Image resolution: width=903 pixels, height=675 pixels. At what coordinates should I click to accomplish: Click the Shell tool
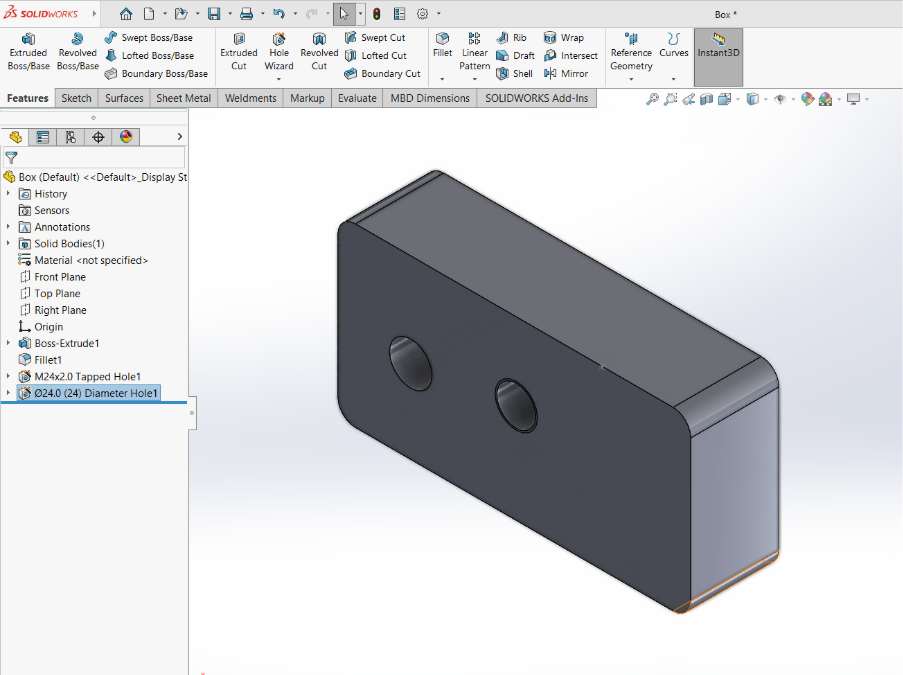(514, 74)
